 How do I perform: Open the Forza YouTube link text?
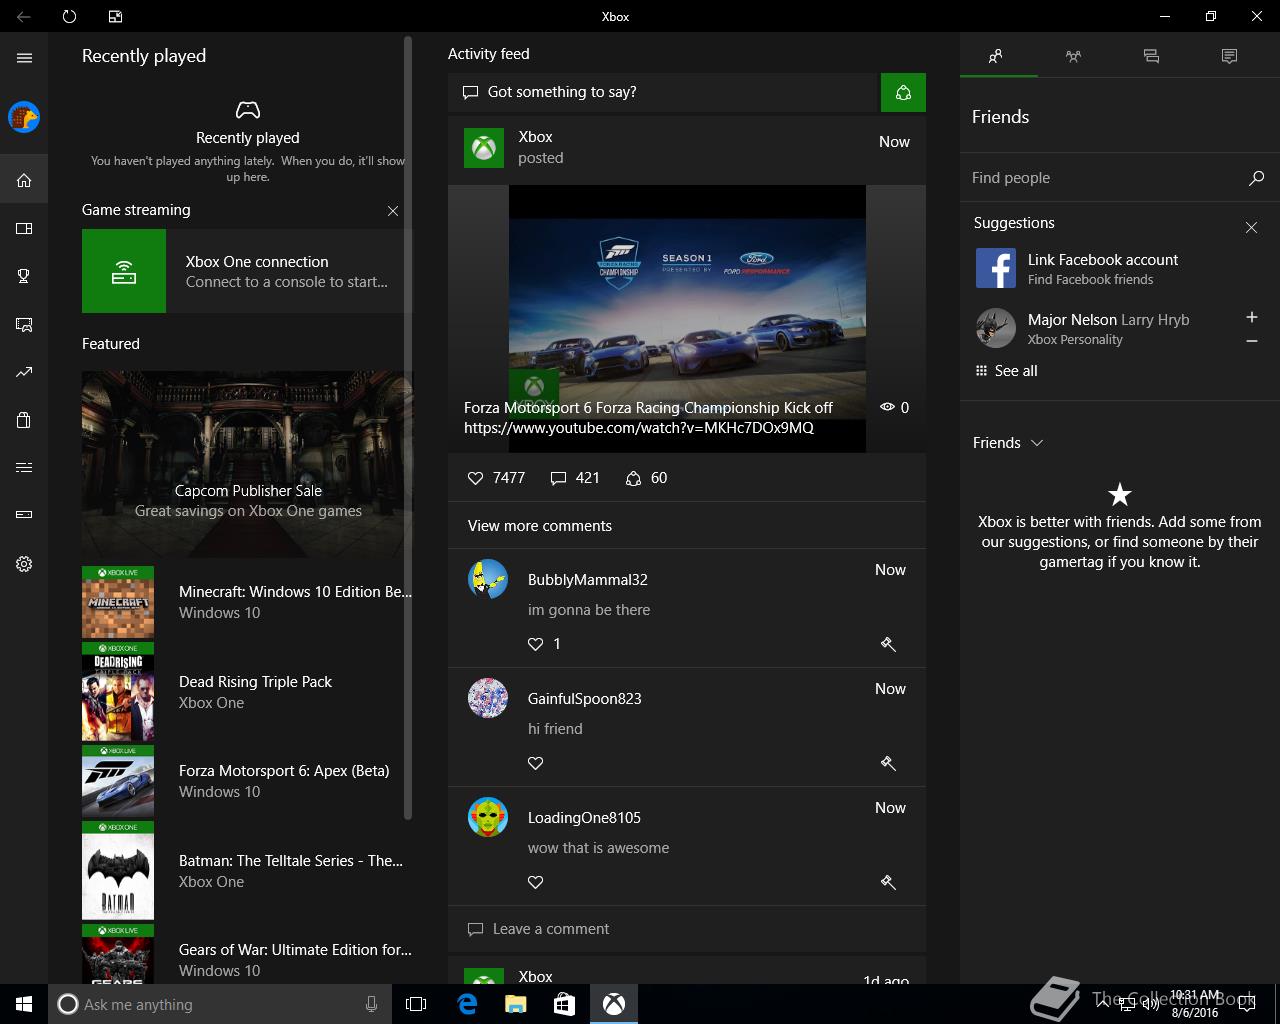click(x=639, y=428)
